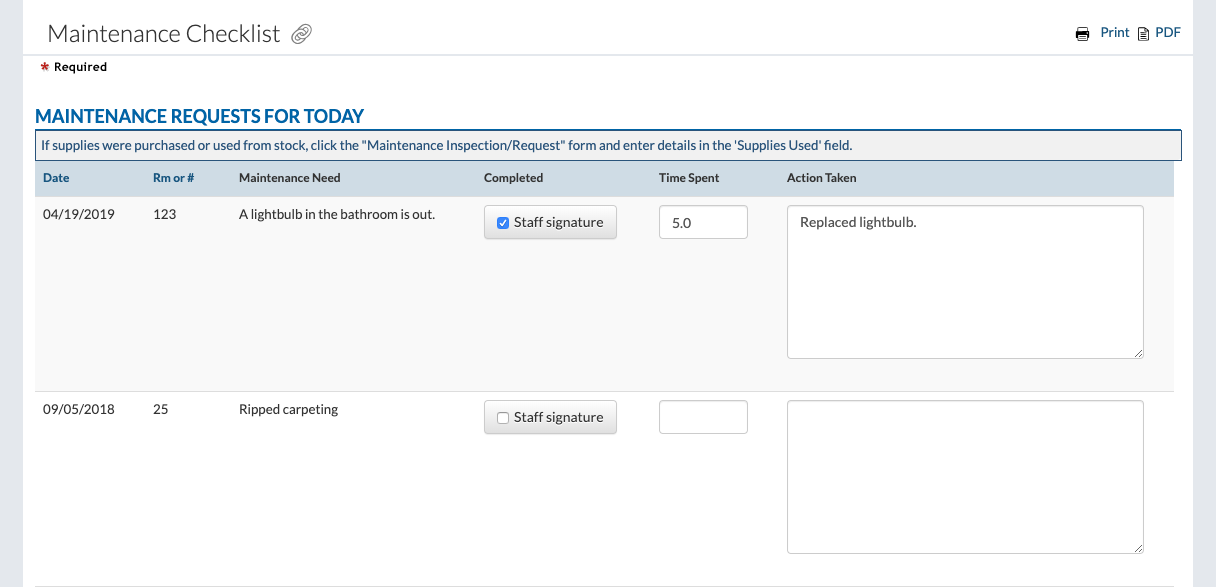1216x587 pixels.
Task: Click the Time Spent field containing 5.0
Action: pyautogui.click(x=703, y=222)
